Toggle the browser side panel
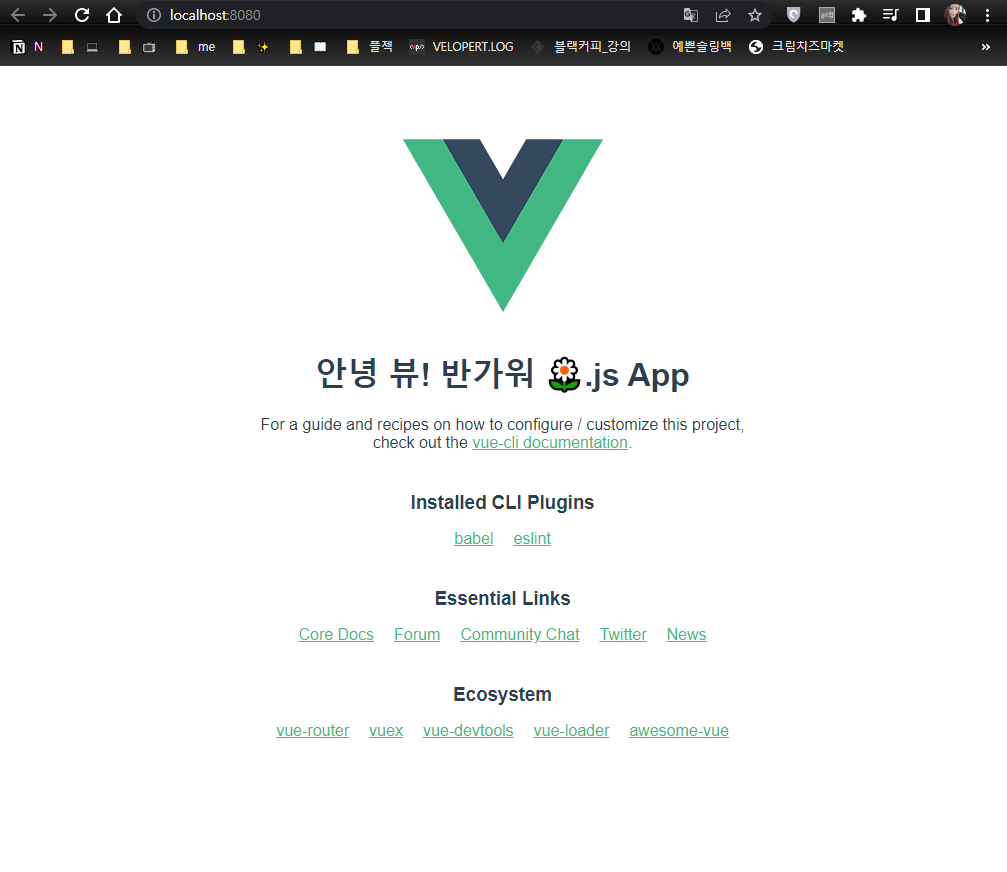The height and width of the screenshot is (872, 1007). [923, 15]
